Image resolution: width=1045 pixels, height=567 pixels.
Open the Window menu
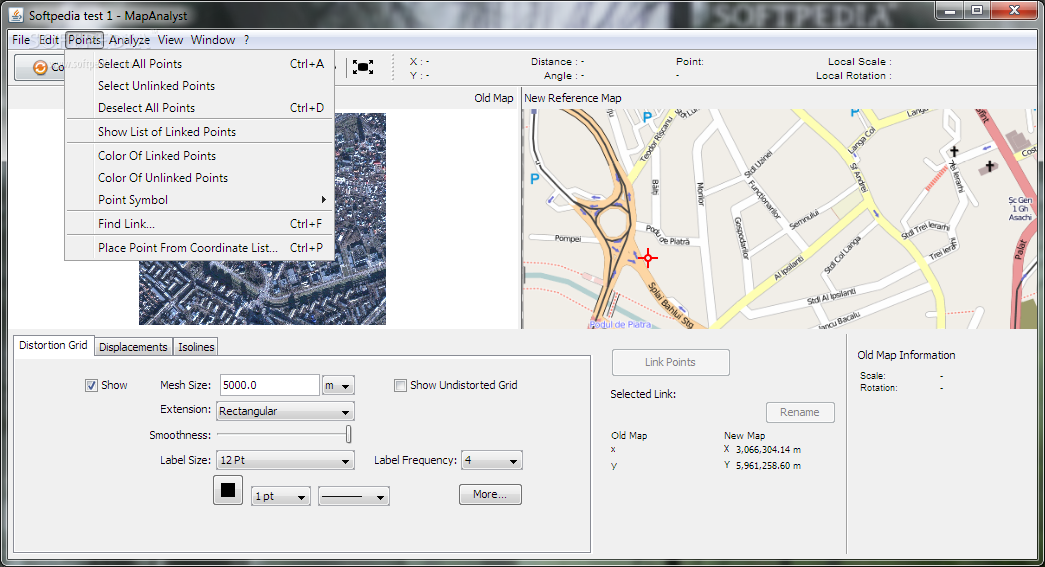tap(213, 40)
